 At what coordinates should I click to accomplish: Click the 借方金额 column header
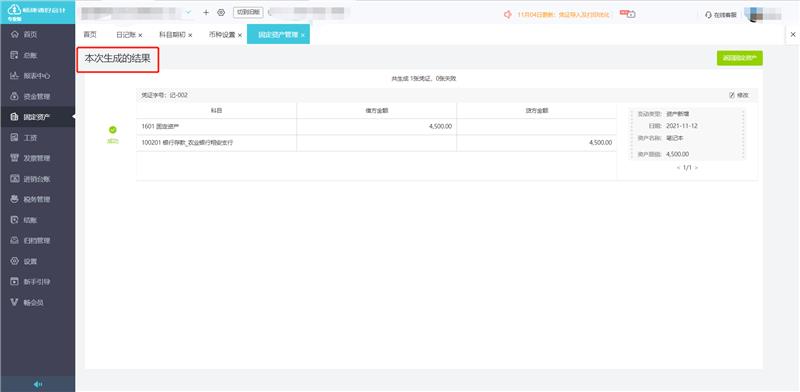pos(377,110)
